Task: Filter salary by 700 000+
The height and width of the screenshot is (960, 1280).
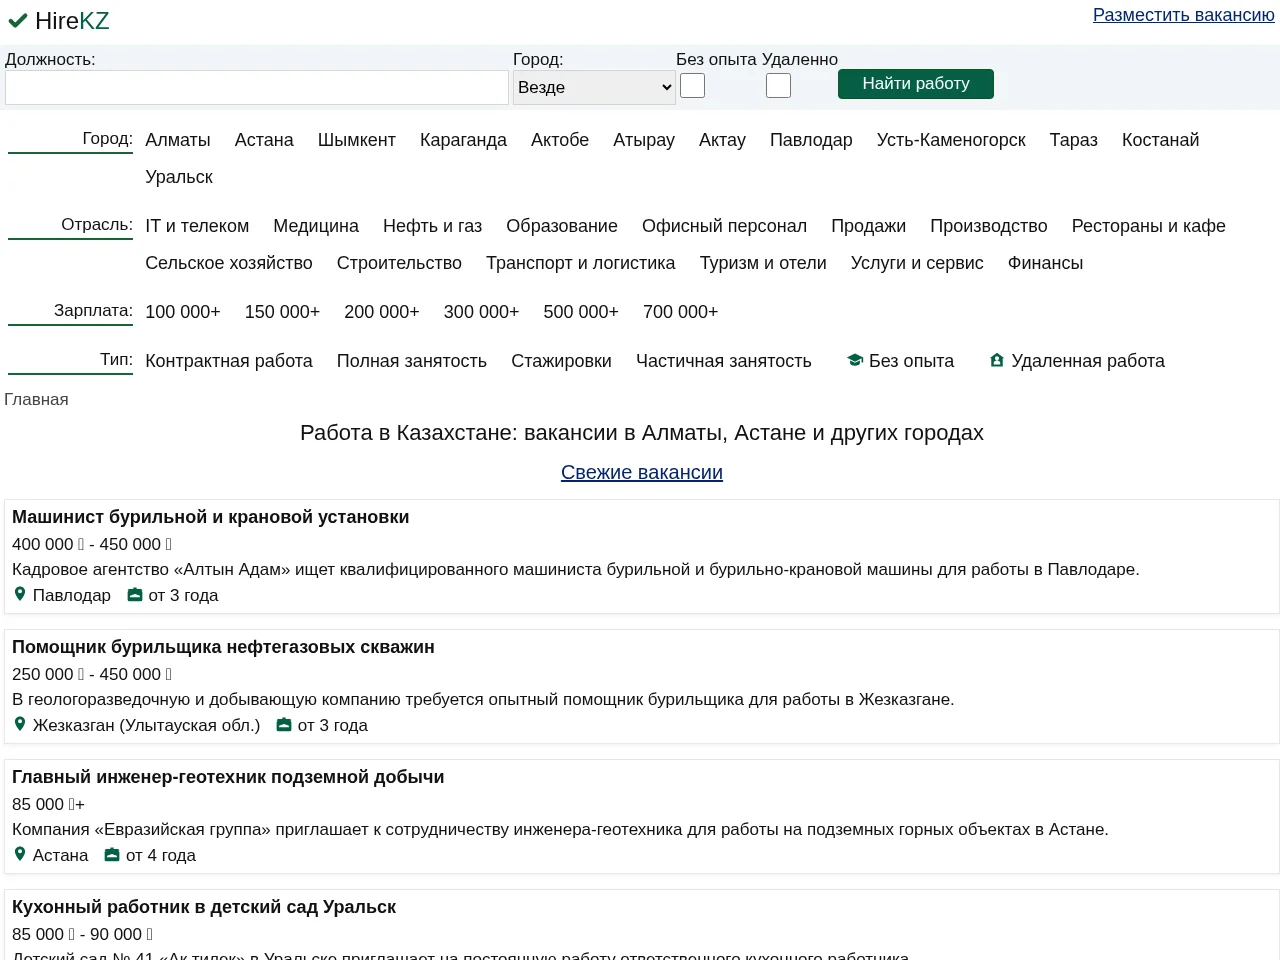Action: 681,312
